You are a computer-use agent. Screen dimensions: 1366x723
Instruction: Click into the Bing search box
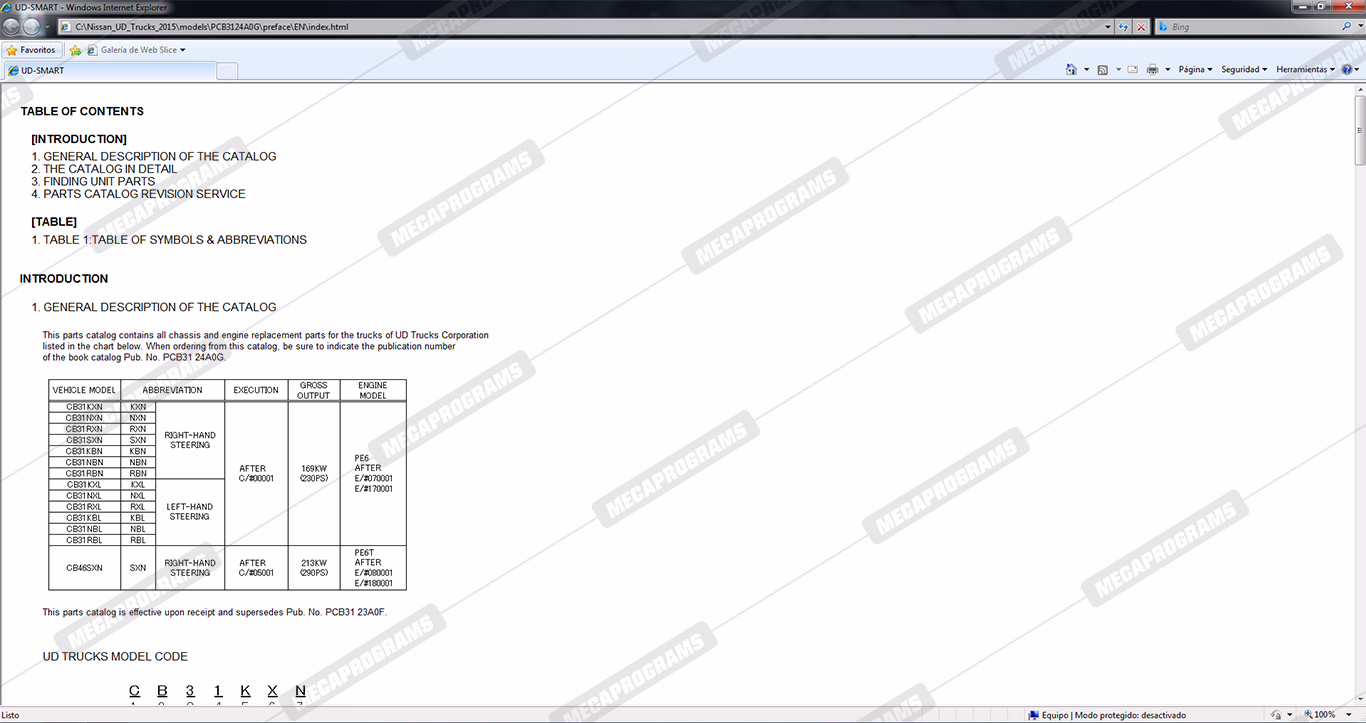(1248, 27)
